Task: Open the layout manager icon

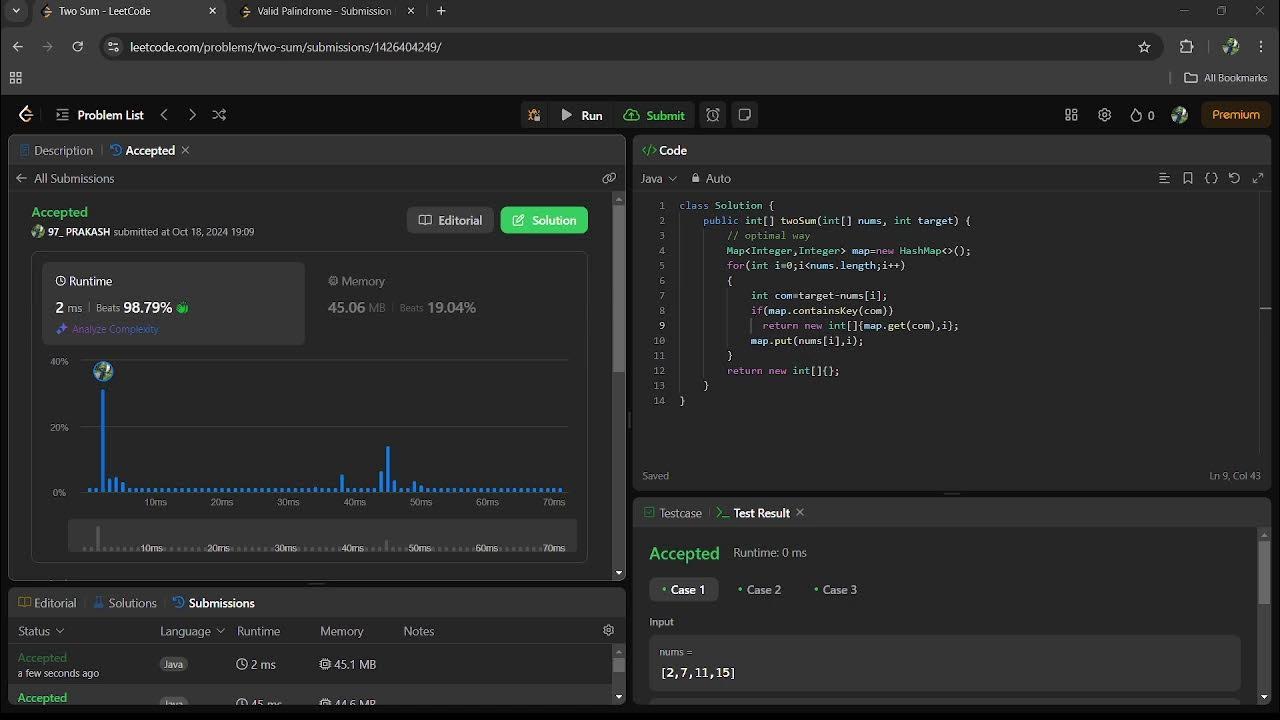Action: tap(1071, 115)
